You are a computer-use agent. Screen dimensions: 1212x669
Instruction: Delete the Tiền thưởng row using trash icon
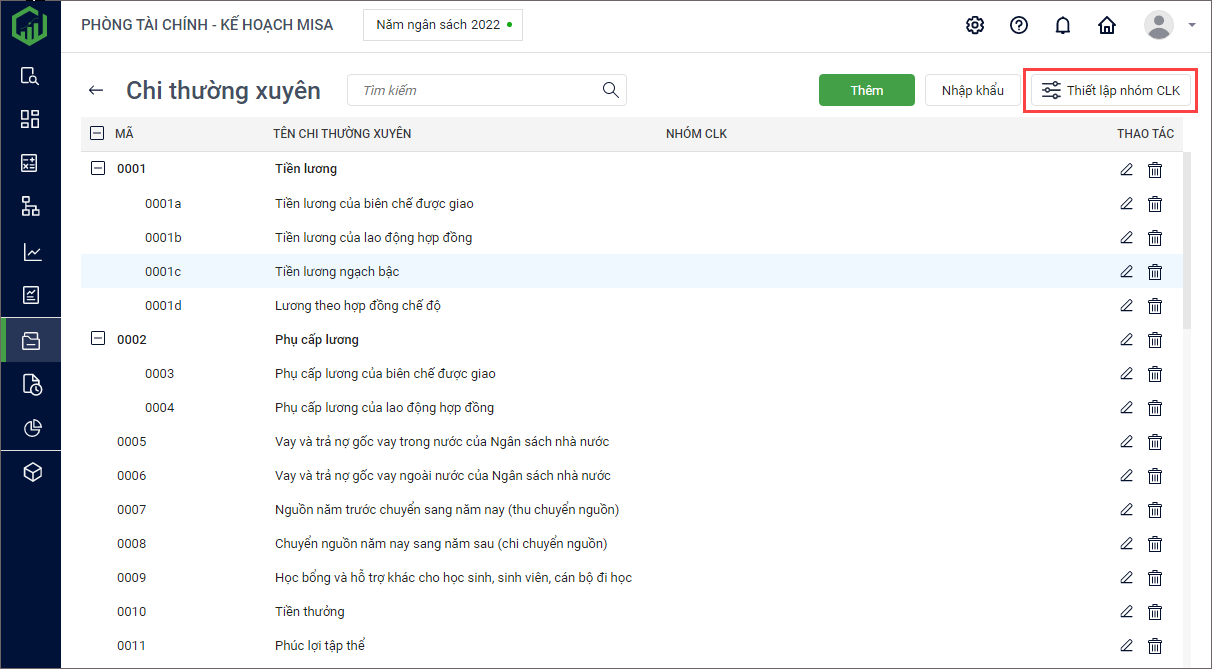tap(1155, 612)
